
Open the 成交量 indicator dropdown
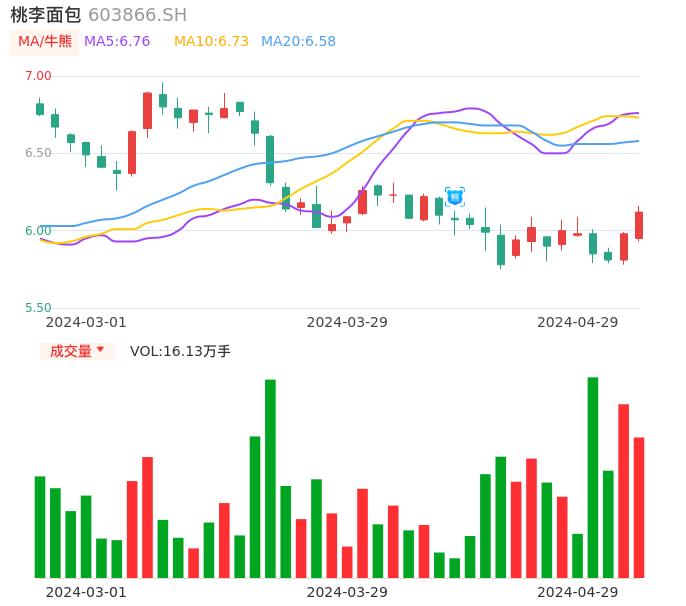pos(77,351)
